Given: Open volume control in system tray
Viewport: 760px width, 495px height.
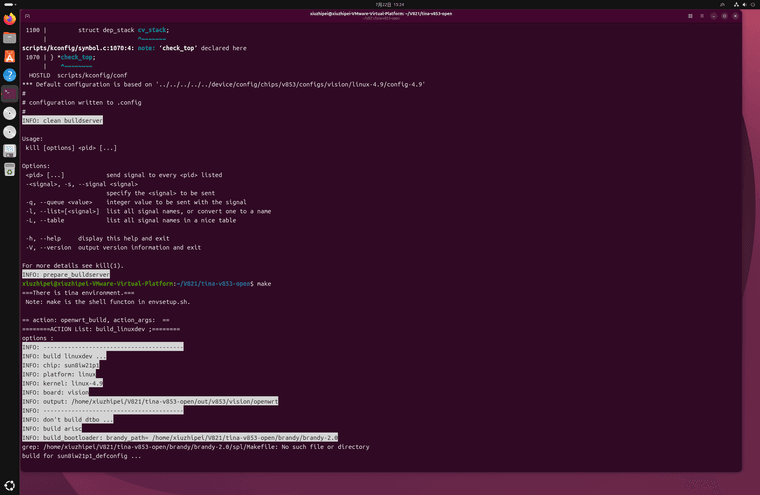Looking at the screenshot, I should pyautogui.click(x=744, y=4).
